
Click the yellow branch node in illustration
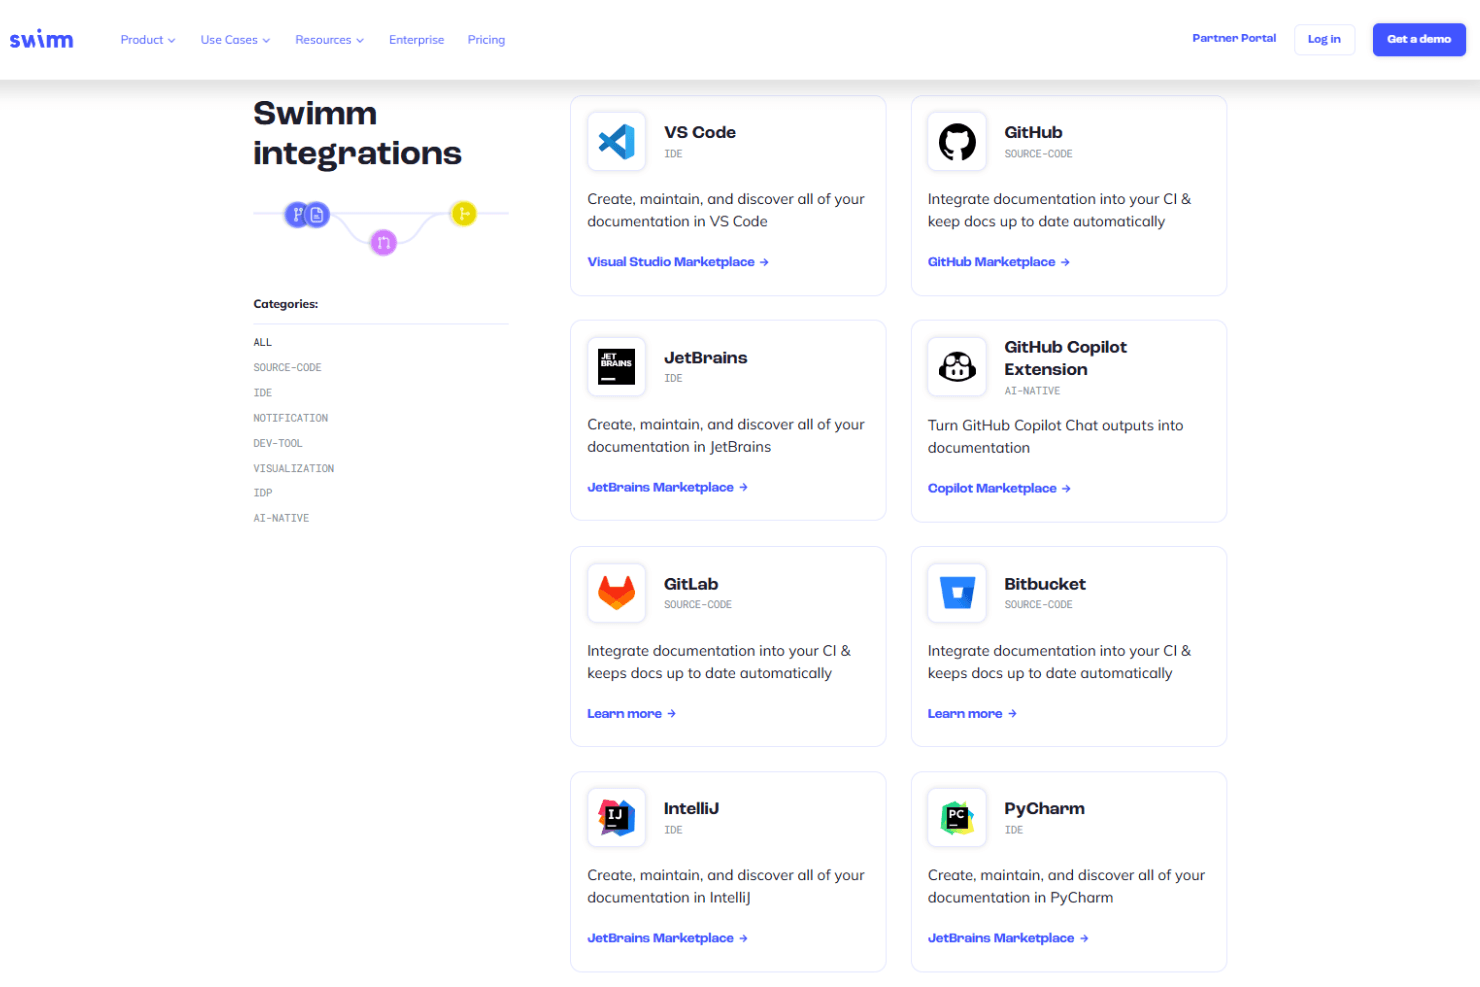[x=463, y=213]
